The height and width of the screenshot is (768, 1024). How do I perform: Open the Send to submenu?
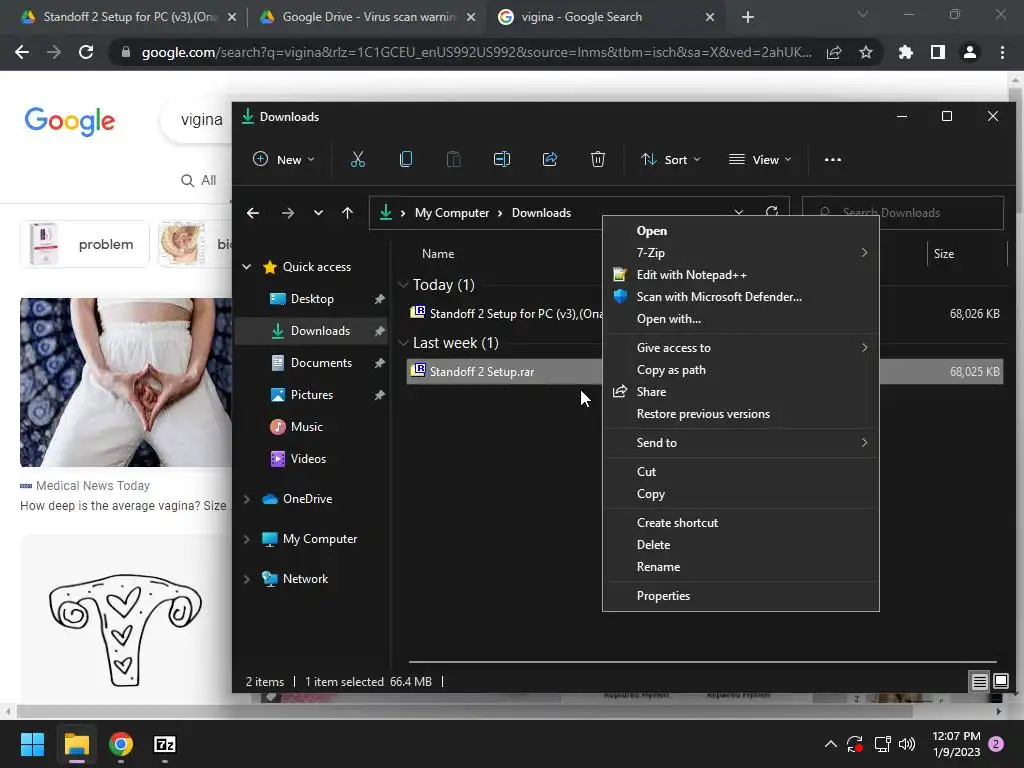tap(741, 443)
